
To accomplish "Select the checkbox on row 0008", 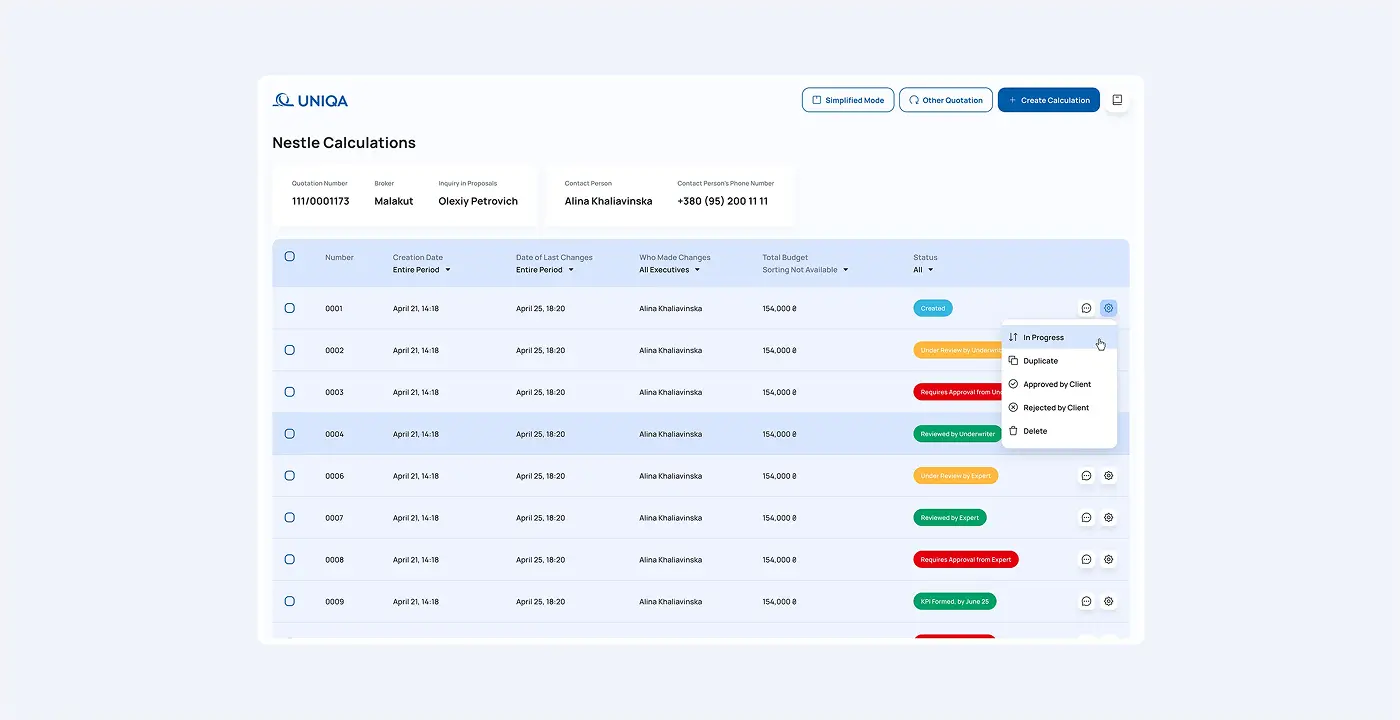I will 290,559.
